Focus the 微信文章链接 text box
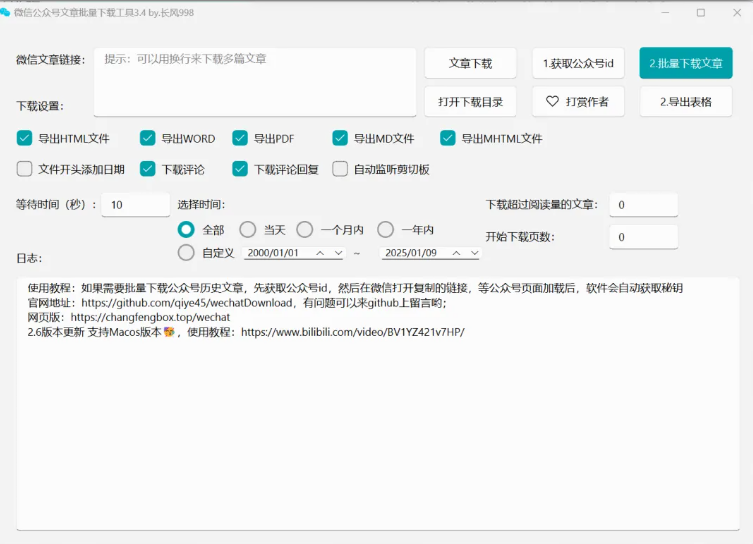The width and height of the screenshot is (753, 544). (x=255, y=82)
